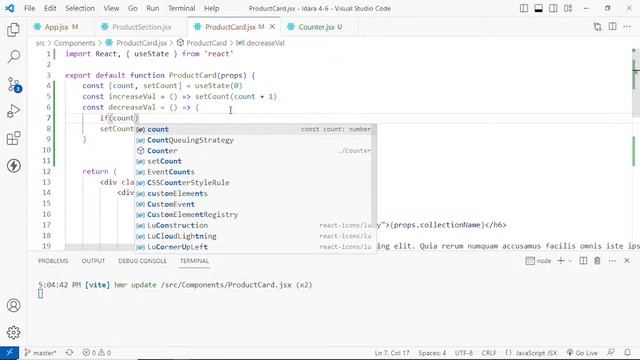
Task: Click the remote window icon in status bar
Action: (x=9, y=353)
